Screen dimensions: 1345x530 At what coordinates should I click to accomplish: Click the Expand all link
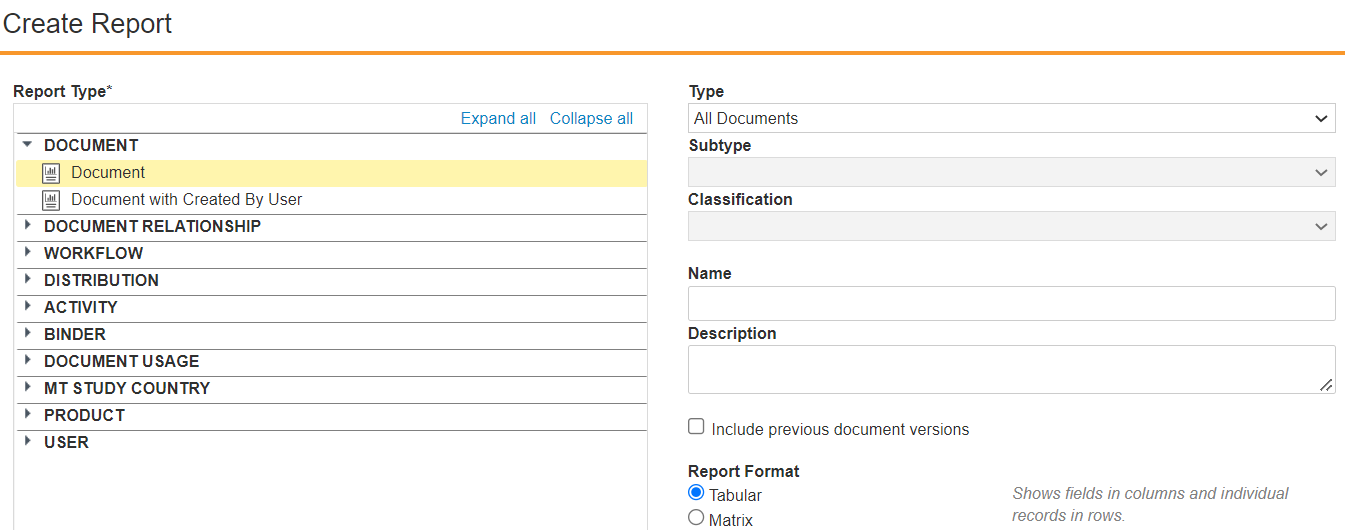(498, 118)
